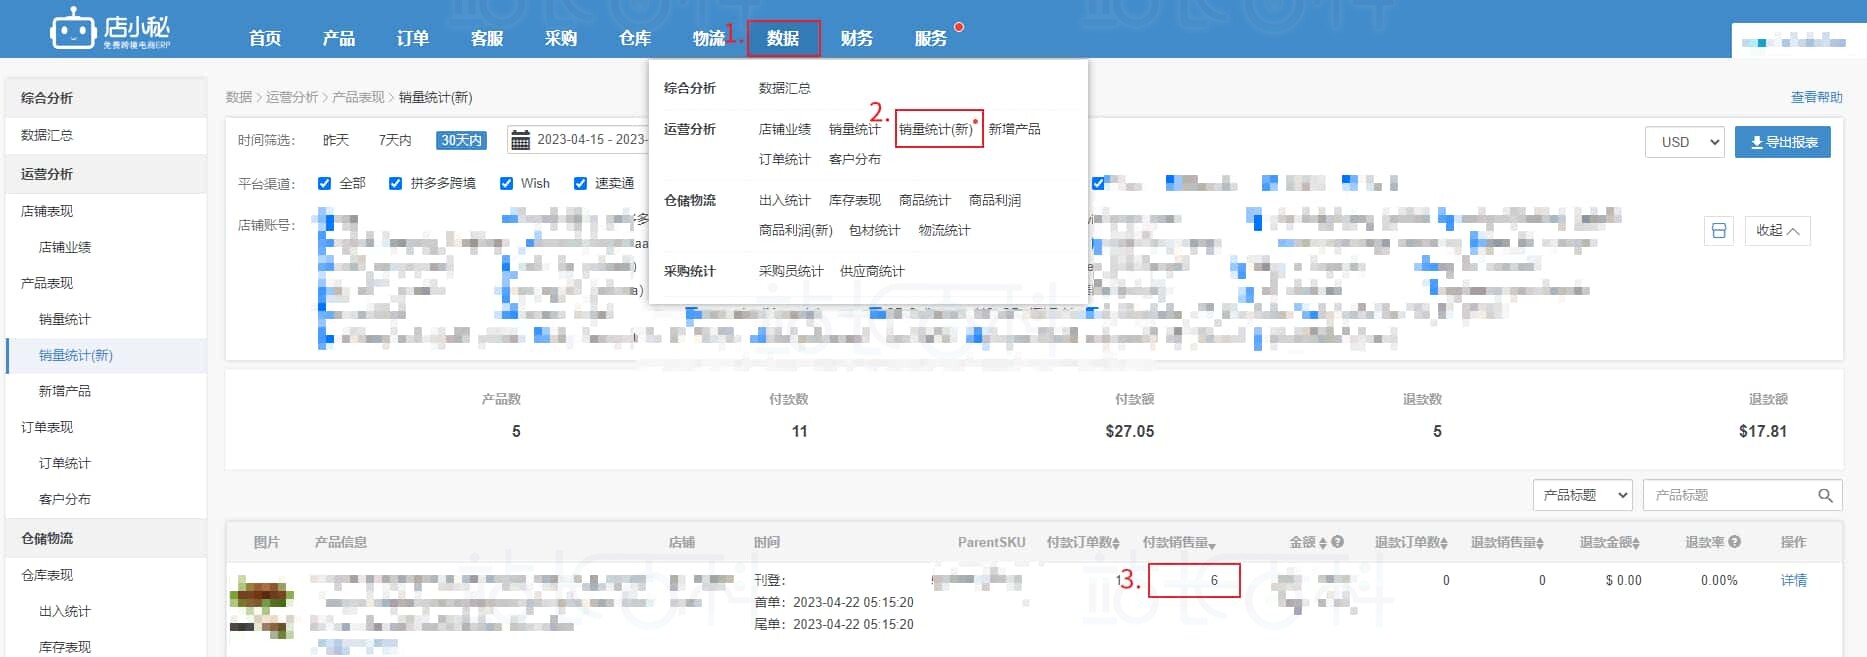Open the USD currency dropdown
Viewport: 1867px width, 657px height.
pyautogui.click(x=1685, y=142)
